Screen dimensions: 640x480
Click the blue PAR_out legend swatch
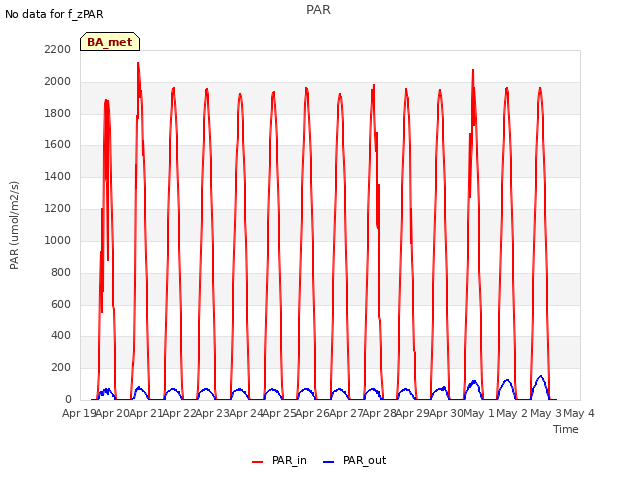pyautogui.click(x=329, y=462)
